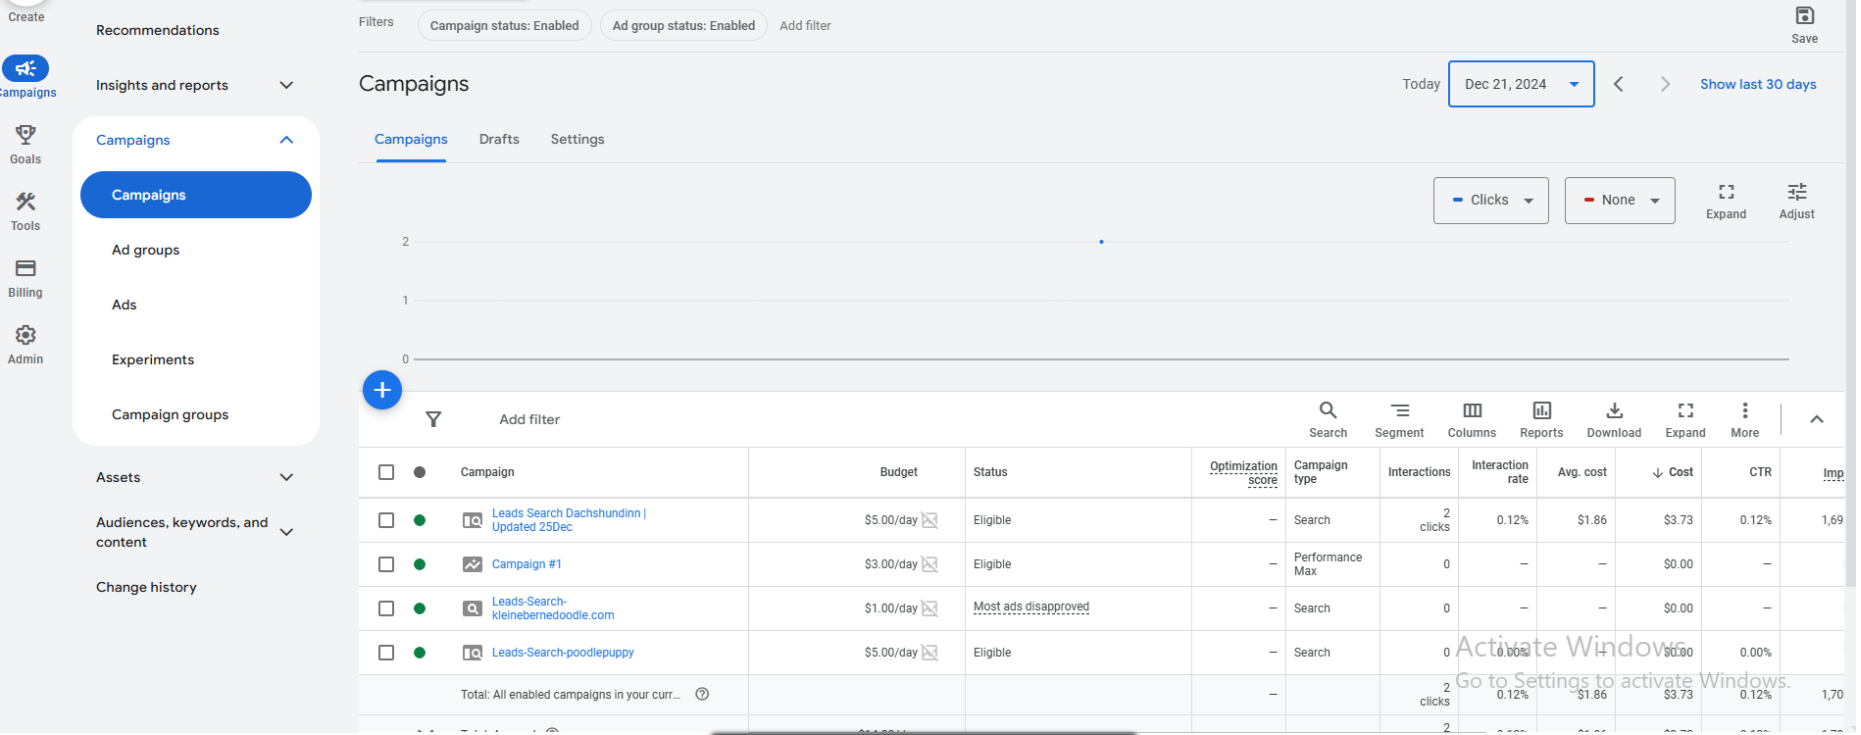Switch to the Drafts tab
Screen dimensions: 1861x735
tap(499, 139)
